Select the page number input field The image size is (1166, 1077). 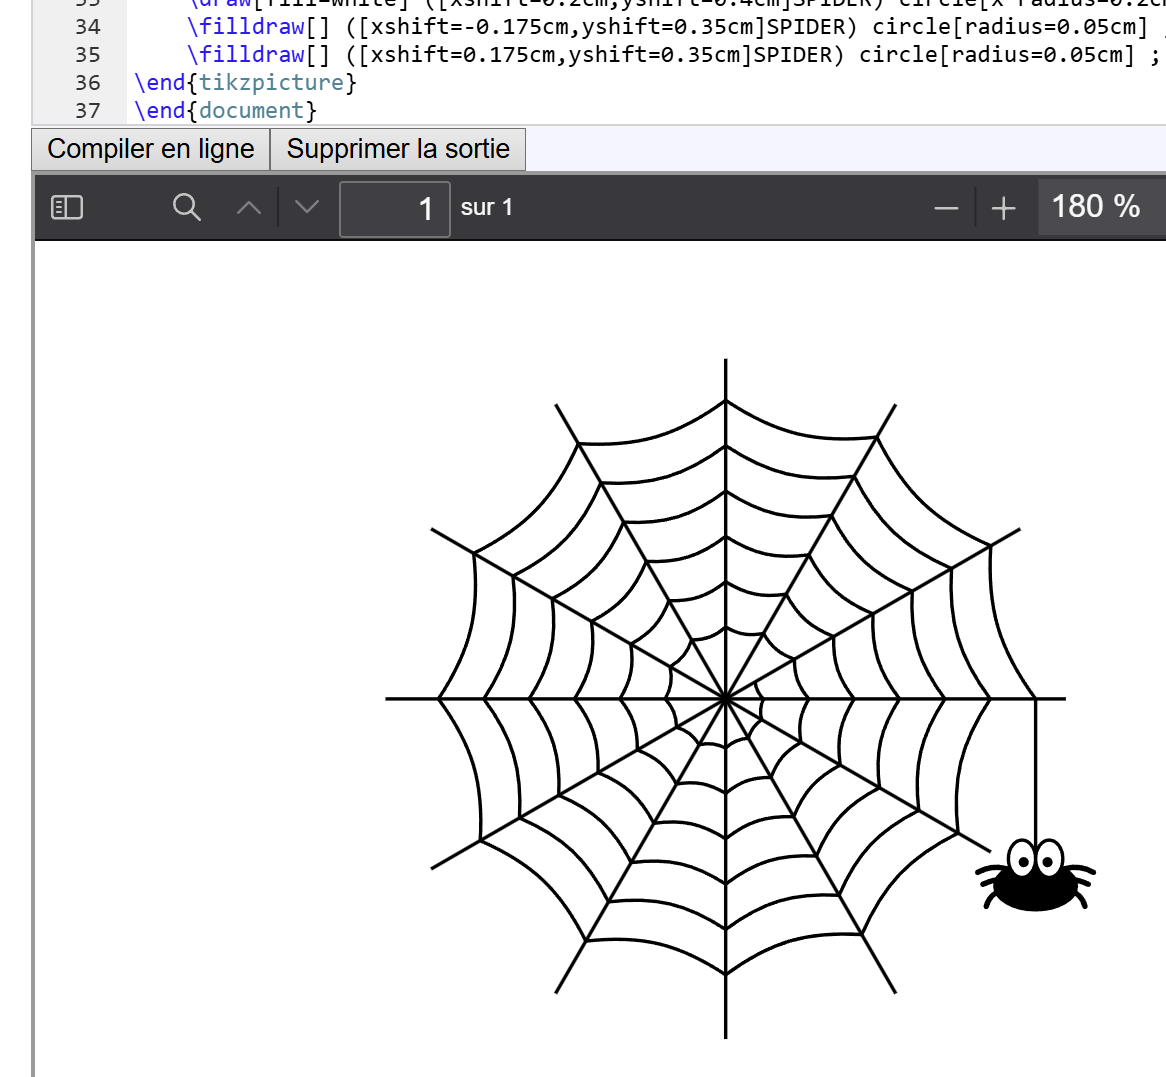click(x=395, y=209)
